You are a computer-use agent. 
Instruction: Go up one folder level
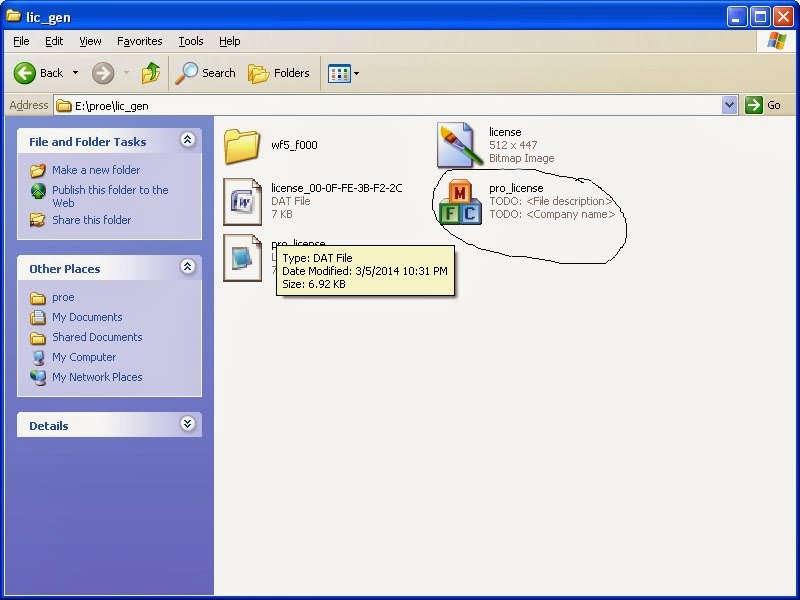click(x=151, y=73)
